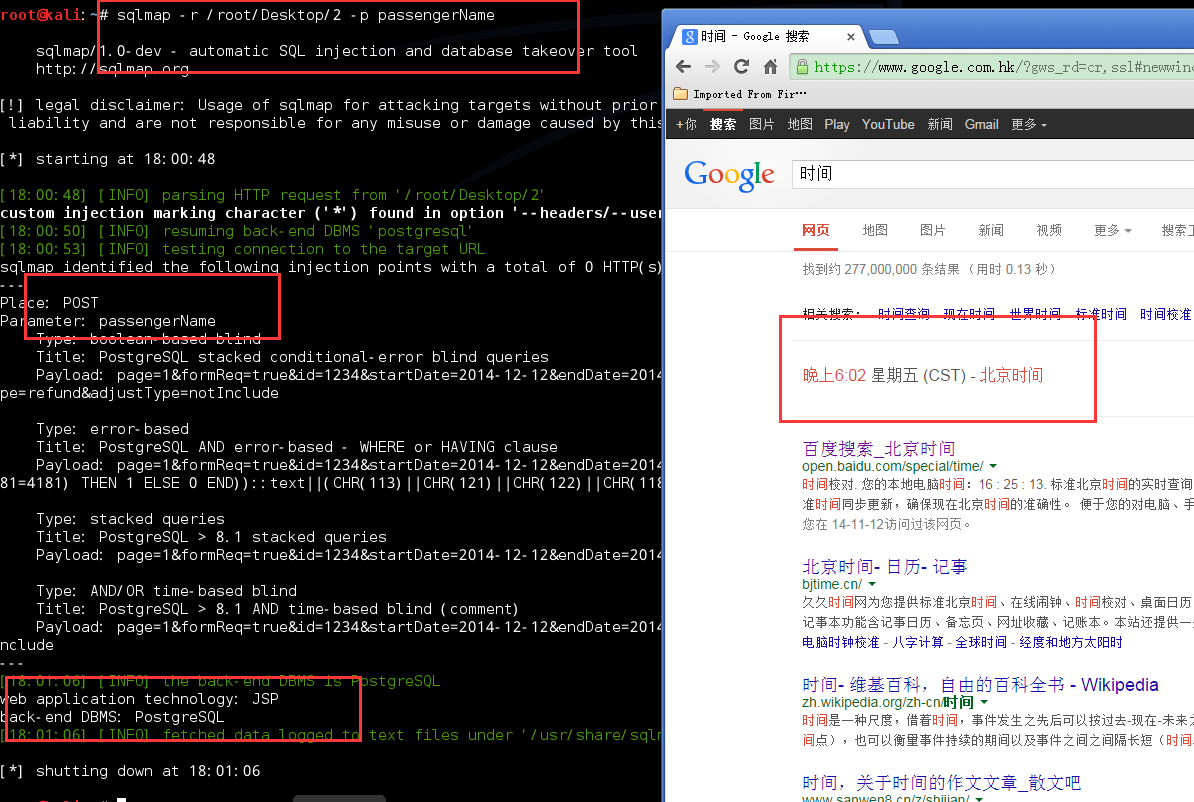Open the 电脑时钟校准 sitelink
Image resolution: width=1194 pixels, height=802 pixels.
[840, 642]
